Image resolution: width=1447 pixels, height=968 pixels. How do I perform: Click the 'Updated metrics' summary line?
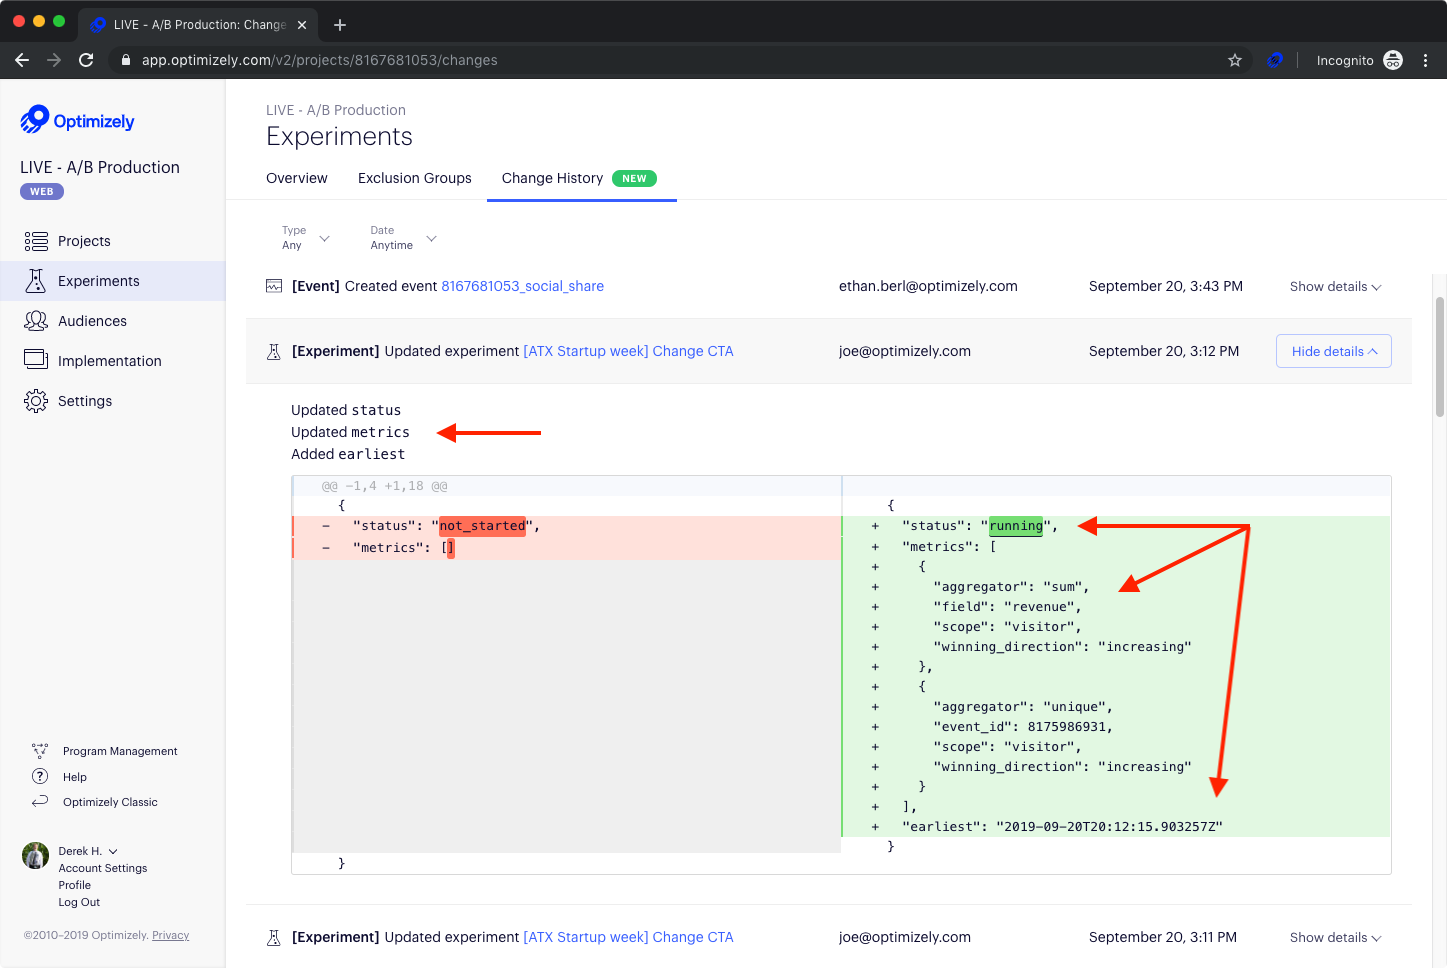[x=350, y=432]
